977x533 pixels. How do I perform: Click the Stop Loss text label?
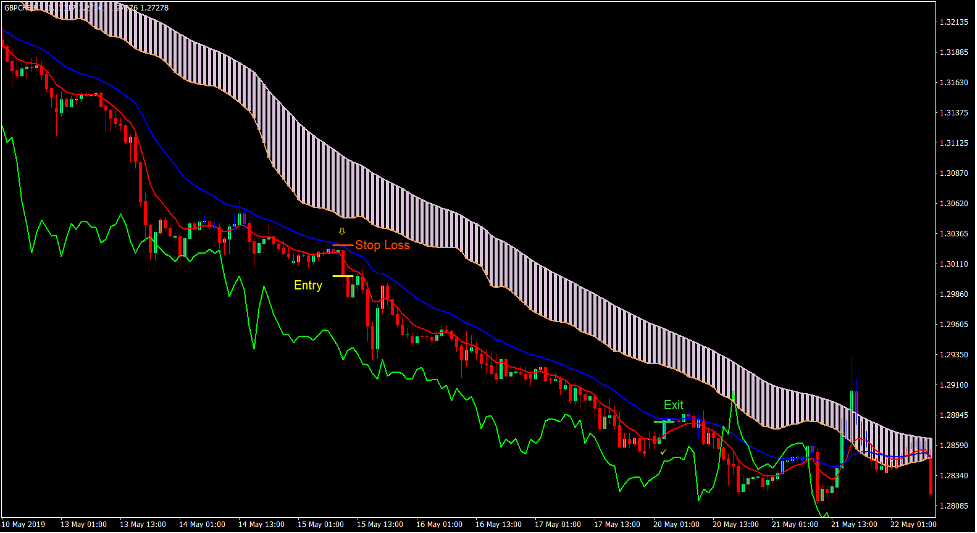click(382, 245)
